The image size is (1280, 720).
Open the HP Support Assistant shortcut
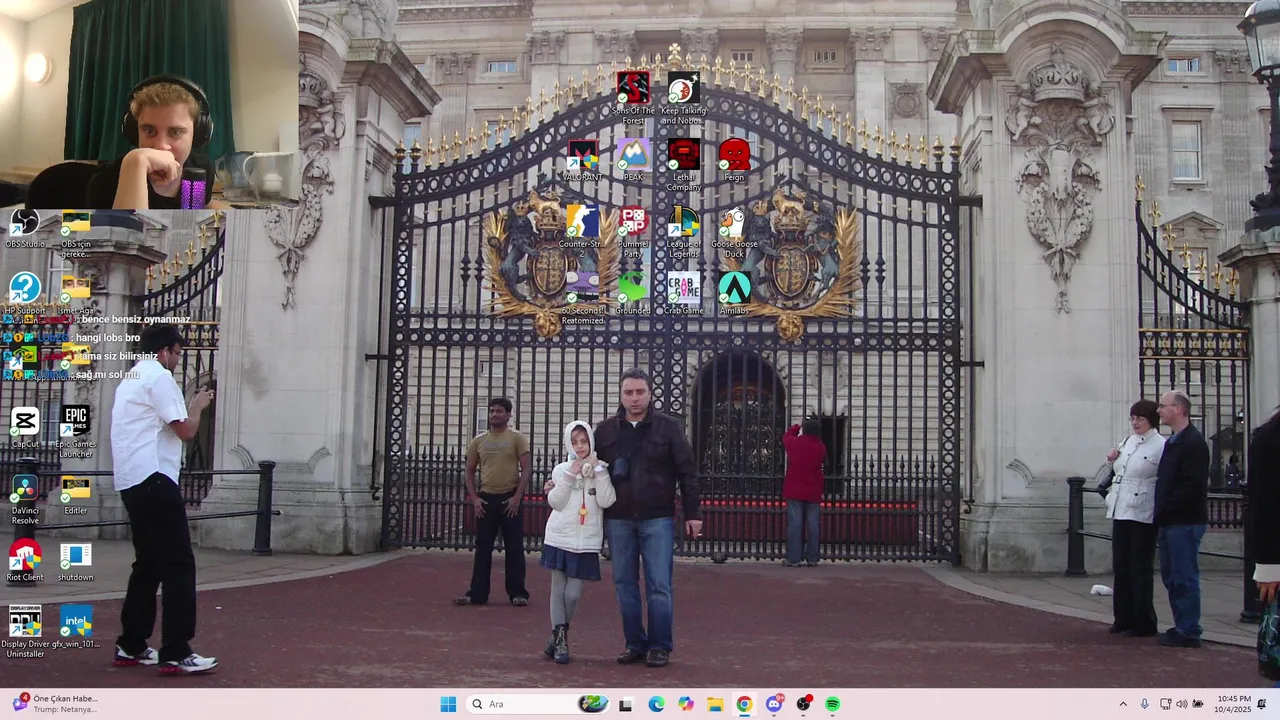pos(25,294)
